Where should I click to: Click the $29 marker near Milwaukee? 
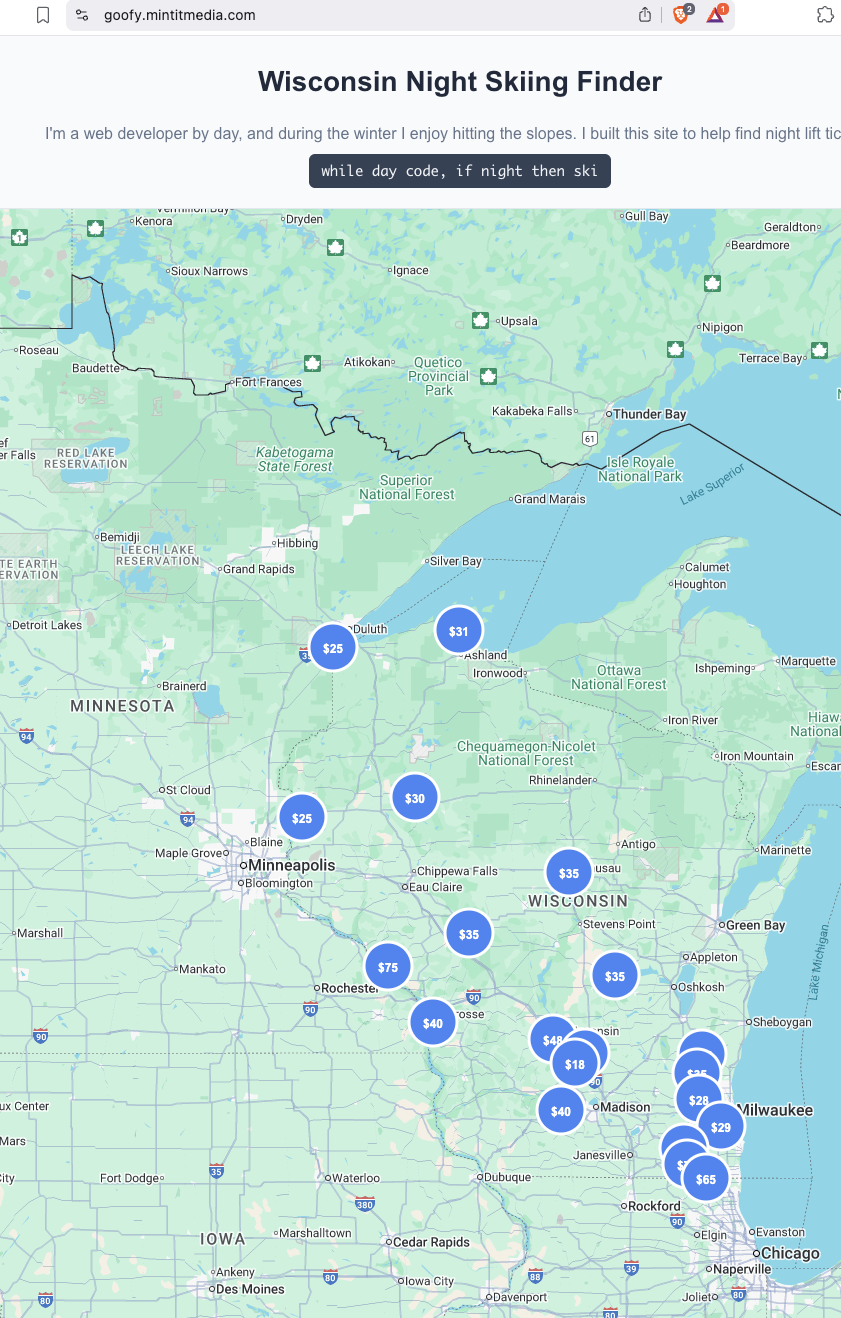tap(721, 1127)
